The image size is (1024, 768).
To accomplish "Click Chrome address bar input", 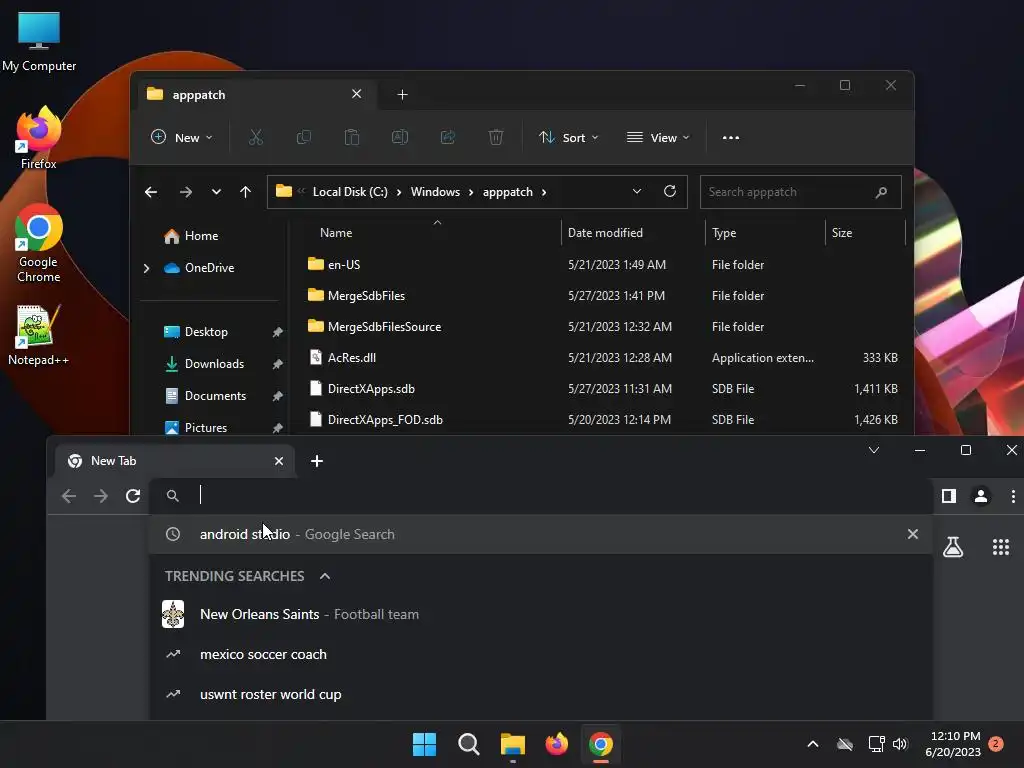I will 539,496.
